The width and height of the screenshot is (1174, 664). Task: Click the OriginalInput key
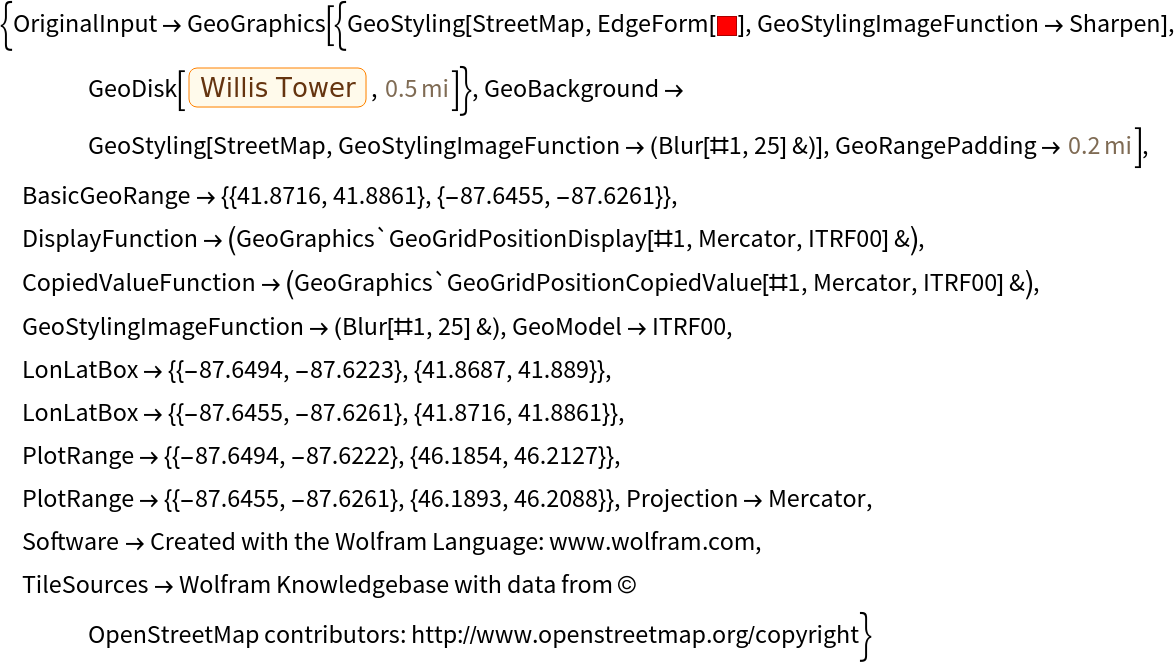click(x=84, y=25)
